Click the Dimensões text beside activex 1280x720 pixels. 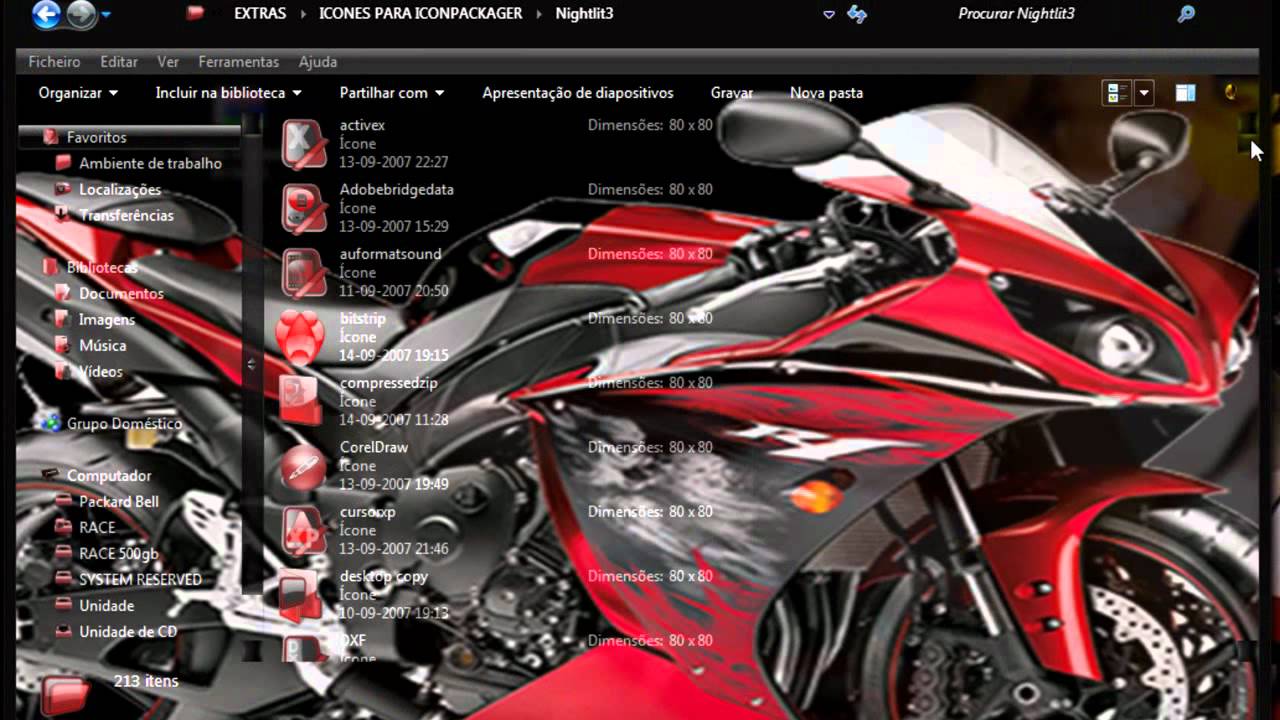click(x=650, y=125)
